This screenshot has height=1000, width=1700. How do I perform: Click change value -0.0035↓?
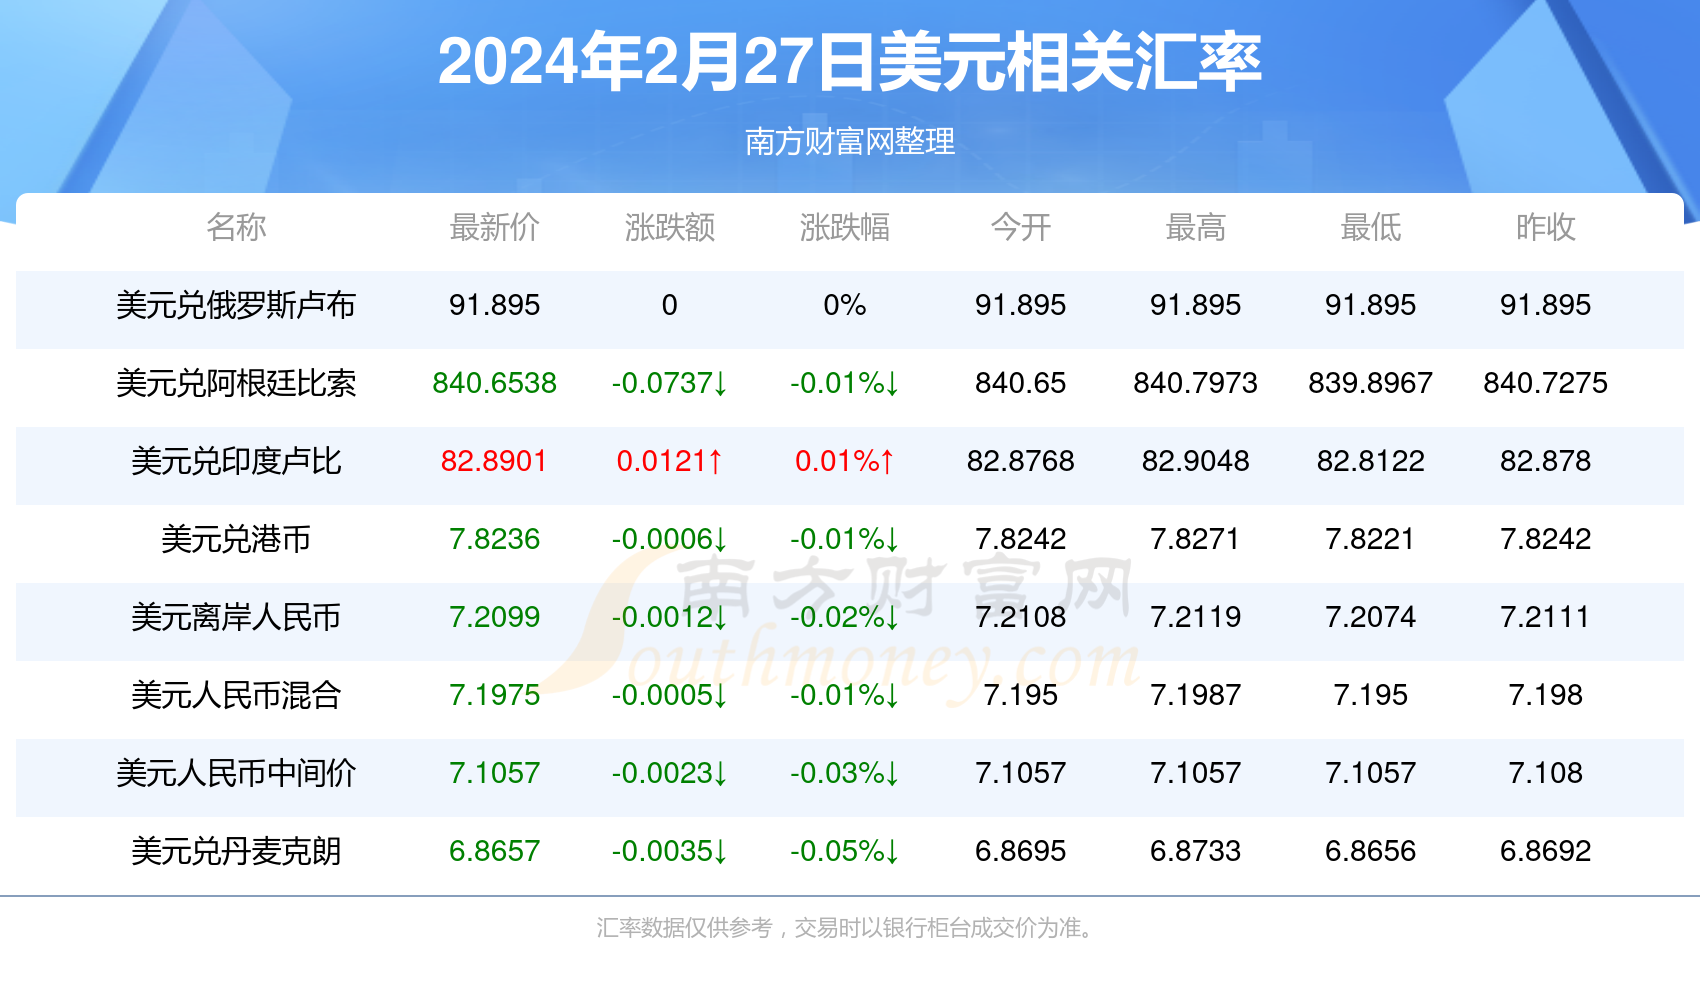pos(669,851)
